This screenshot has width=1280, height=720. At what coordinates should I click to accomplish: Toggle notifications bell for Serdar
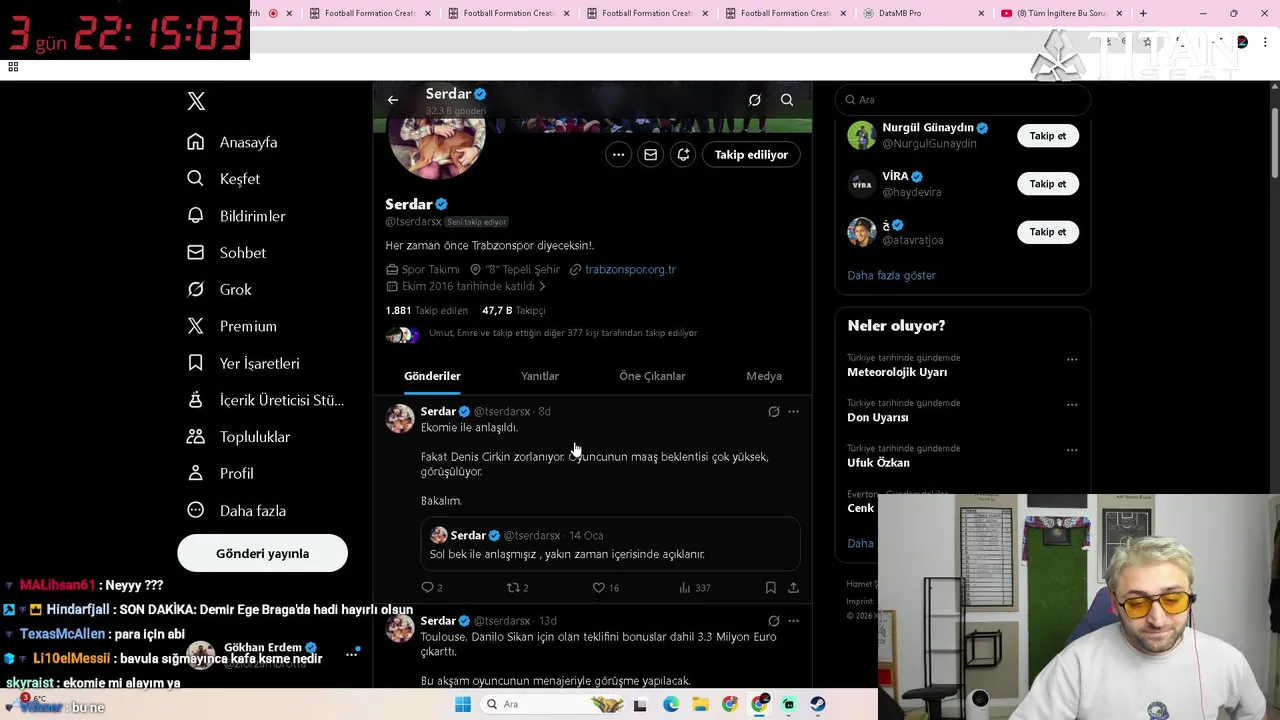coord(683,155)
